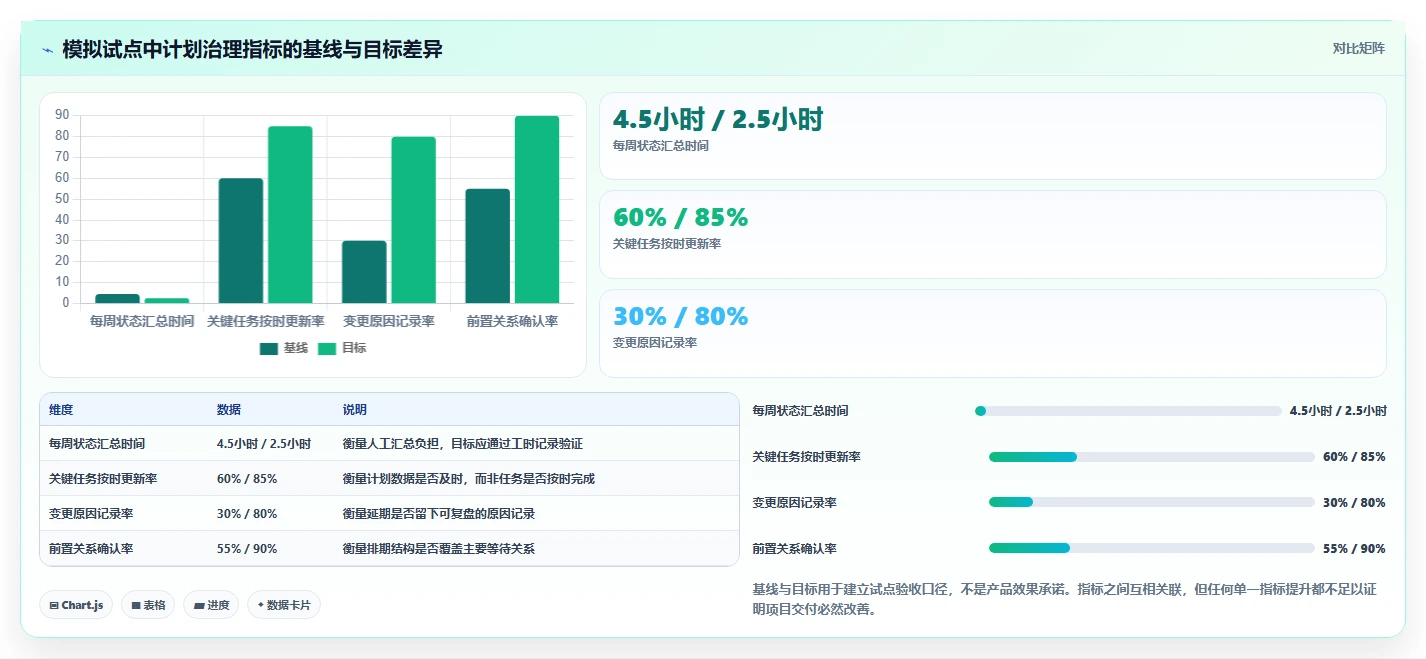Click 关键任务按时更新率 in the table
The width and height of the screenshot is (1426, 659).
click(x=103, y=479)
